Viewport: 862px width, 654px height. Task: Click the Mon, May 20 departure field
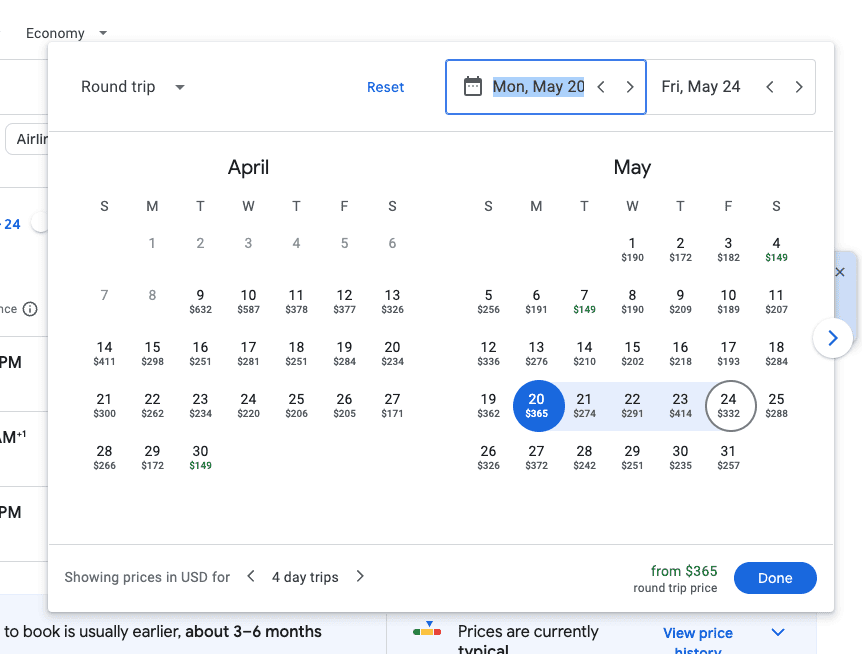538,87
